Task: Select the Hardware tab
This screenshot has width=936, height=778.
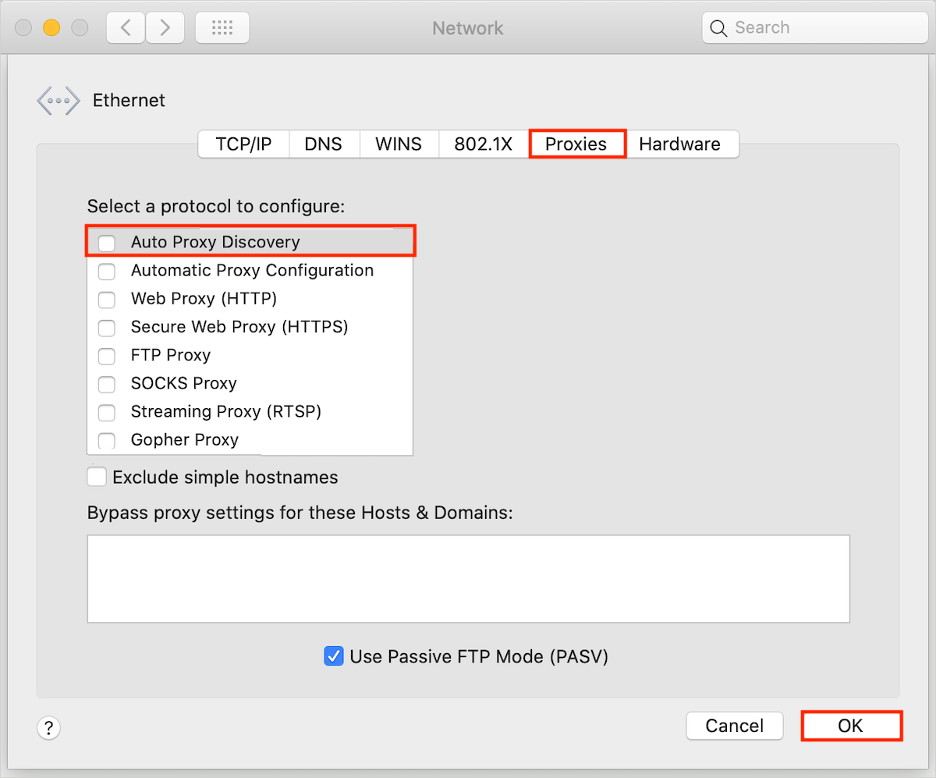Action: coord(682,144)
